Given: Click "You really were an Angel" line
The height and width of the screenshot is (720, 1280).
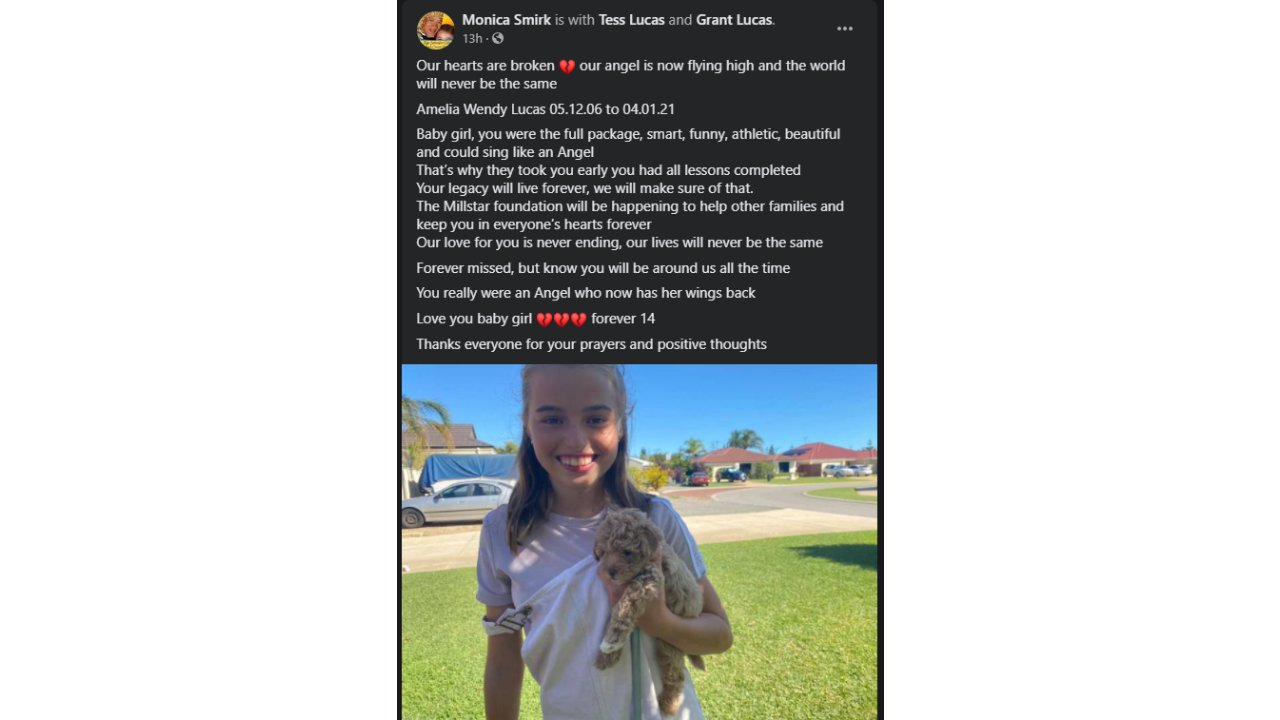Looking at the screenshot, I should coord(586,293).
